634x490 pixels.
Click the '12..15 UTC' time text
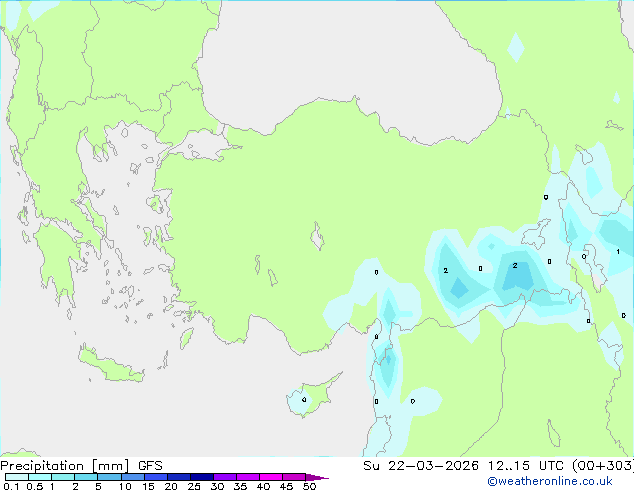525,466
